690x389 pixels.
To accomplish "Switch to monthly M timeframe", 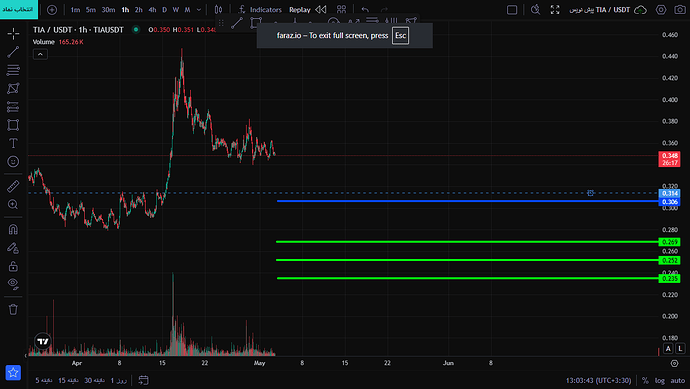I will [x=187, y=10].
